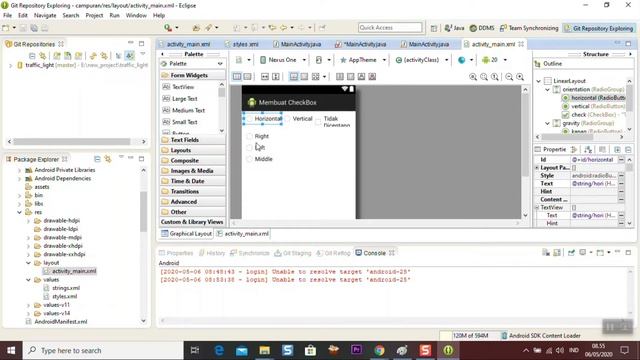Screen dimensions: 640x360
Task: Click the Id property value field
Action: pyautogui.click(x=594, y=160)
